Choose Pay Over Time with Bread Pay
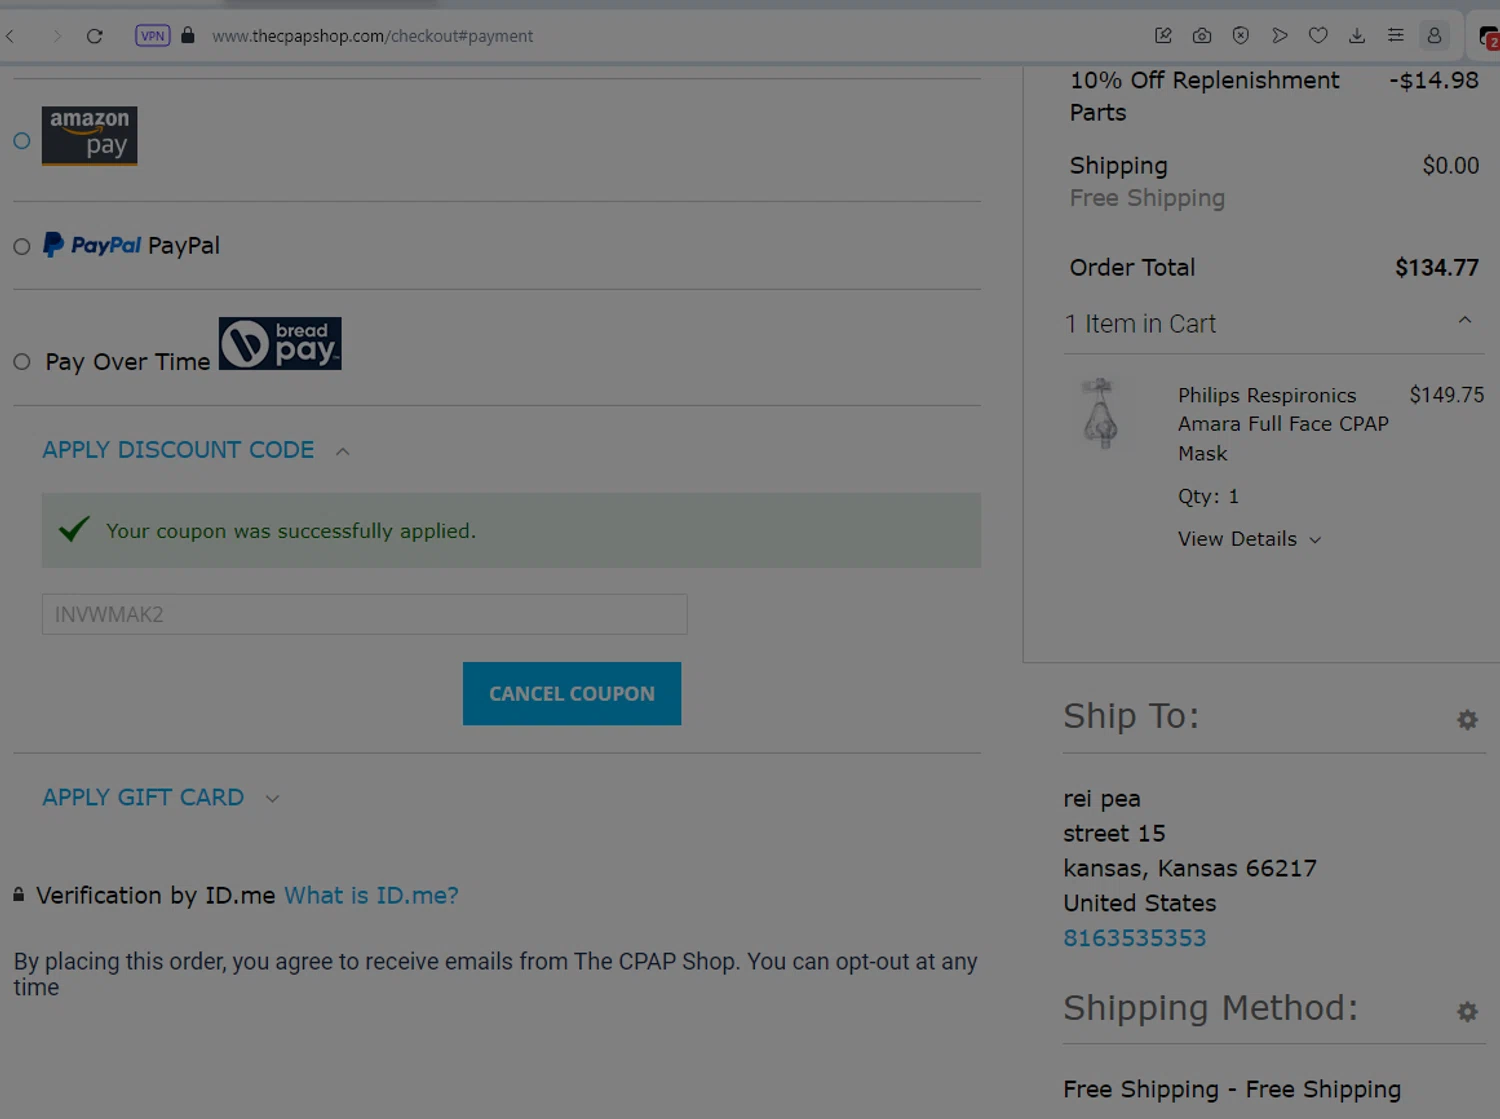Viewport: 1500px width, 1119px height. [x=22, y=362]
